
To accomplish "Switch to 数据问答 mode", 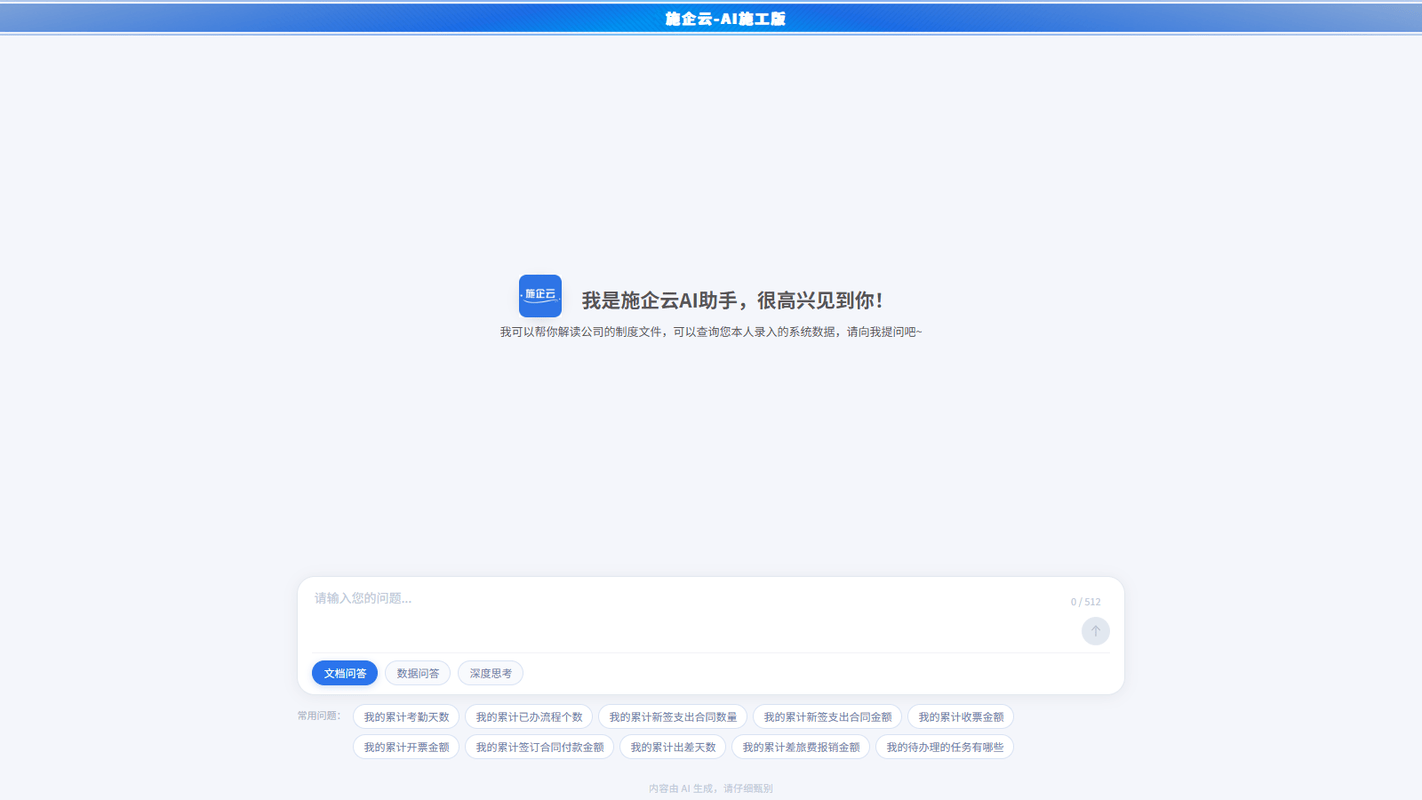I will [x=418, y=673].
